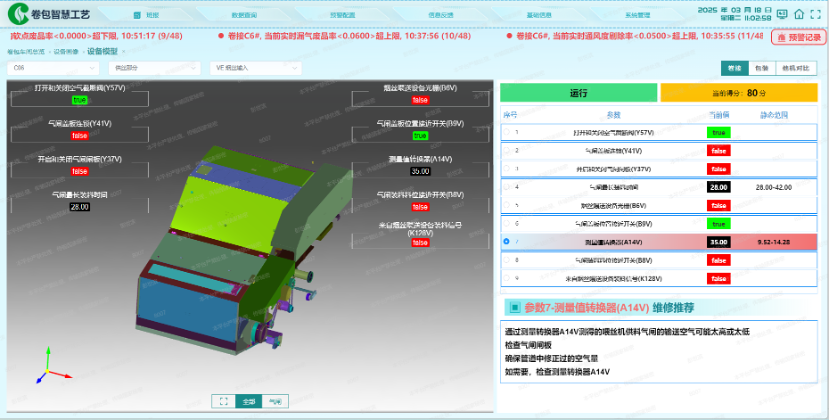The image size is (830, 420).
Task: Toggle fullscreen icon in top-right header
Action: point(816,14)
